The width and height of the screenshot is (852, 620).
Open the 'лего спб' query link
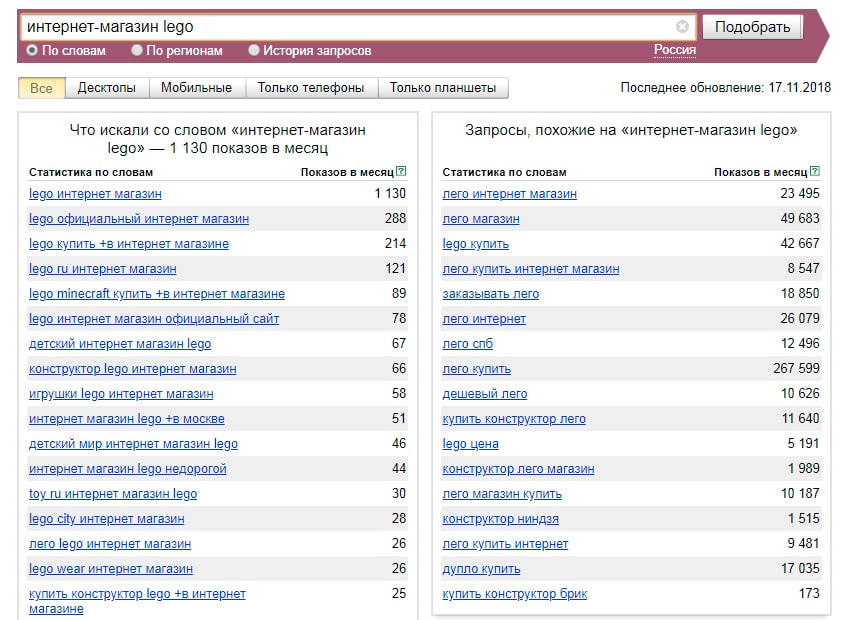[468, 344]
